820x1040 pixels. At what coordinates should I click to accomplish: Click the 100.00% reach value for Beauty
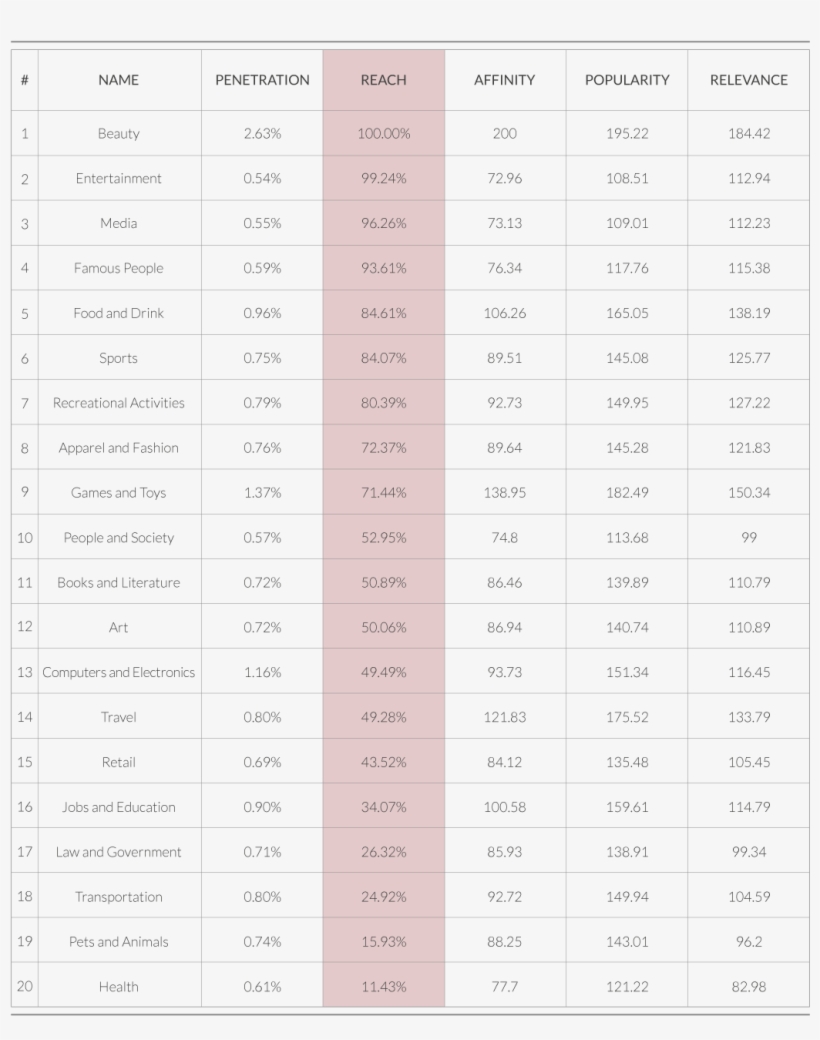click(x=383, y=134)
